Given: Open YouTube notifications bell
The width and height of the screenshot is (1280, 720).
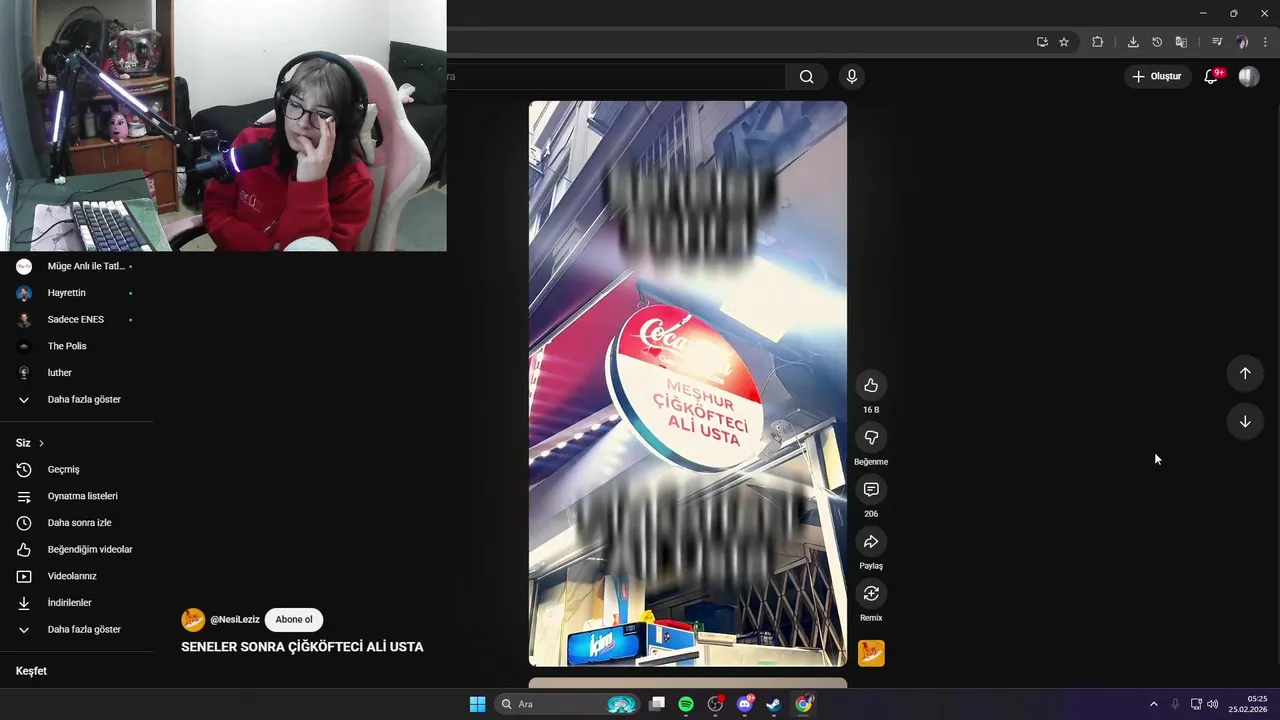Looking at the screenshot, I should (1211, 77).
